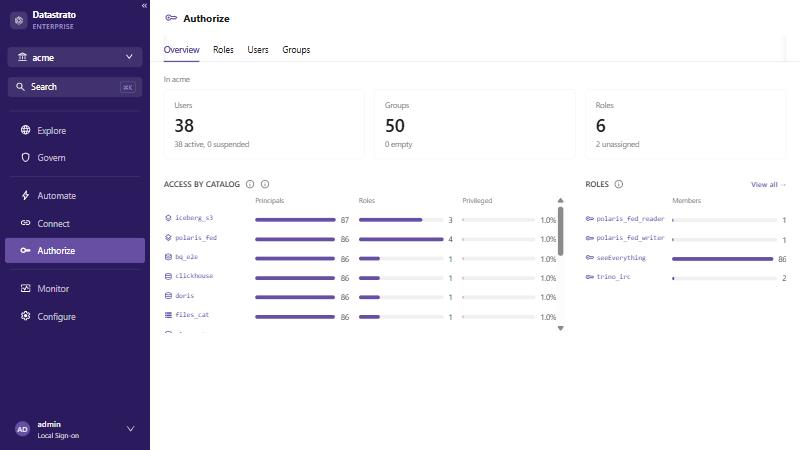The image size is (800, 450).
Task: Open the files_cat catalog link
Action: (192, 315)
